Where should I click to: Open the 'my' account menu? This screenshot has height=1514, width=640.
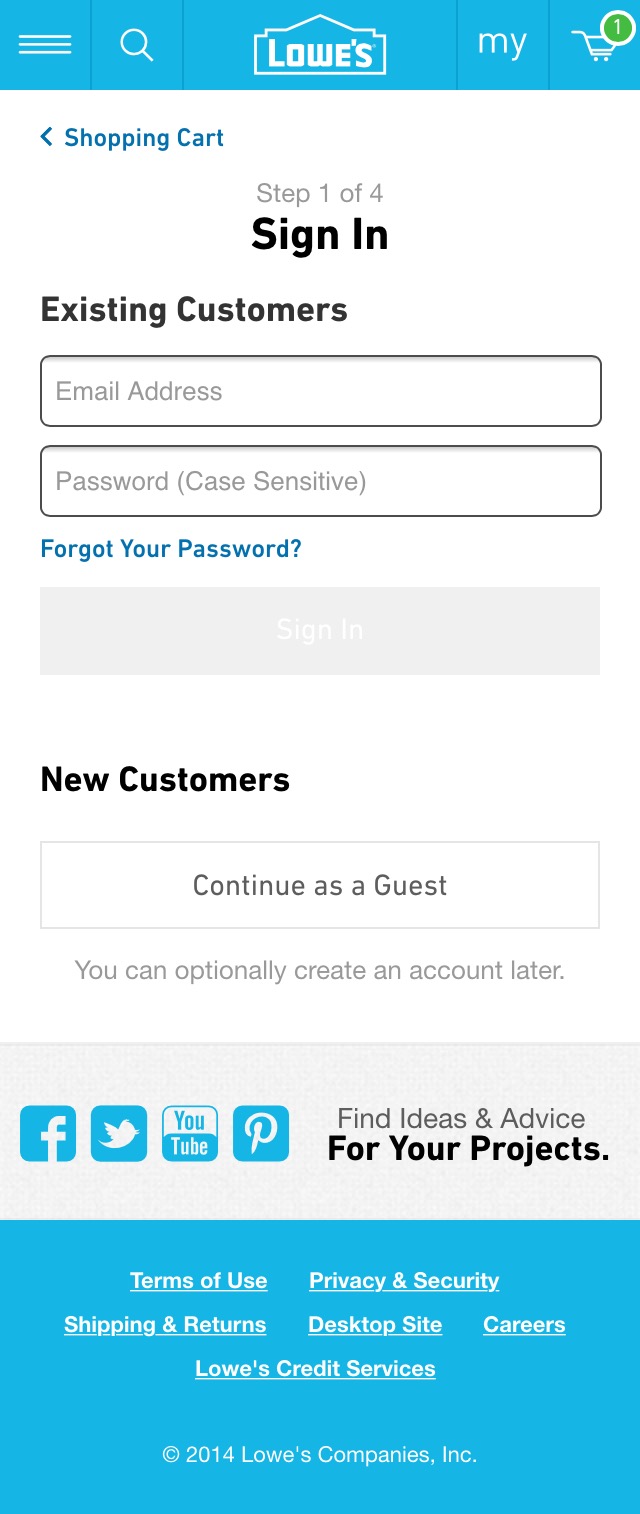pos(503,42)
